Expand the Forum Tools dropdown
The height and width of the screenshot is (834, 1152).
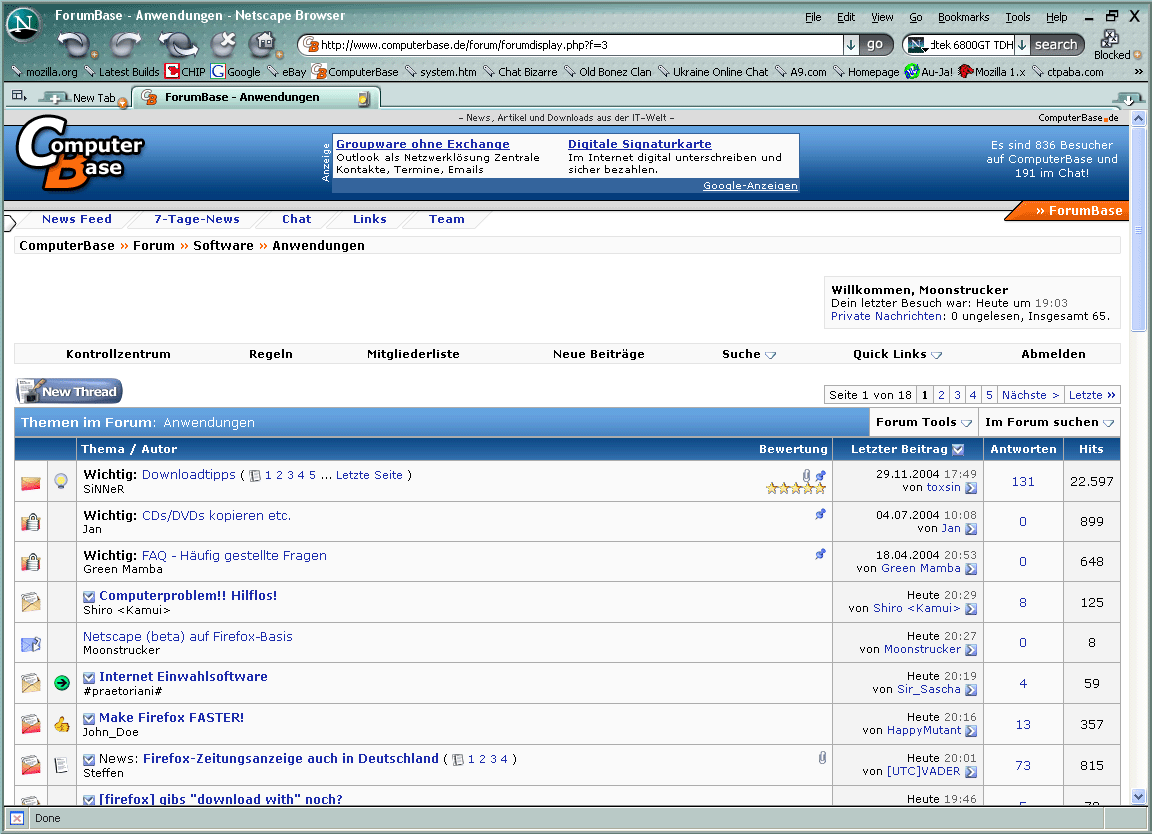tap(967, 423)
